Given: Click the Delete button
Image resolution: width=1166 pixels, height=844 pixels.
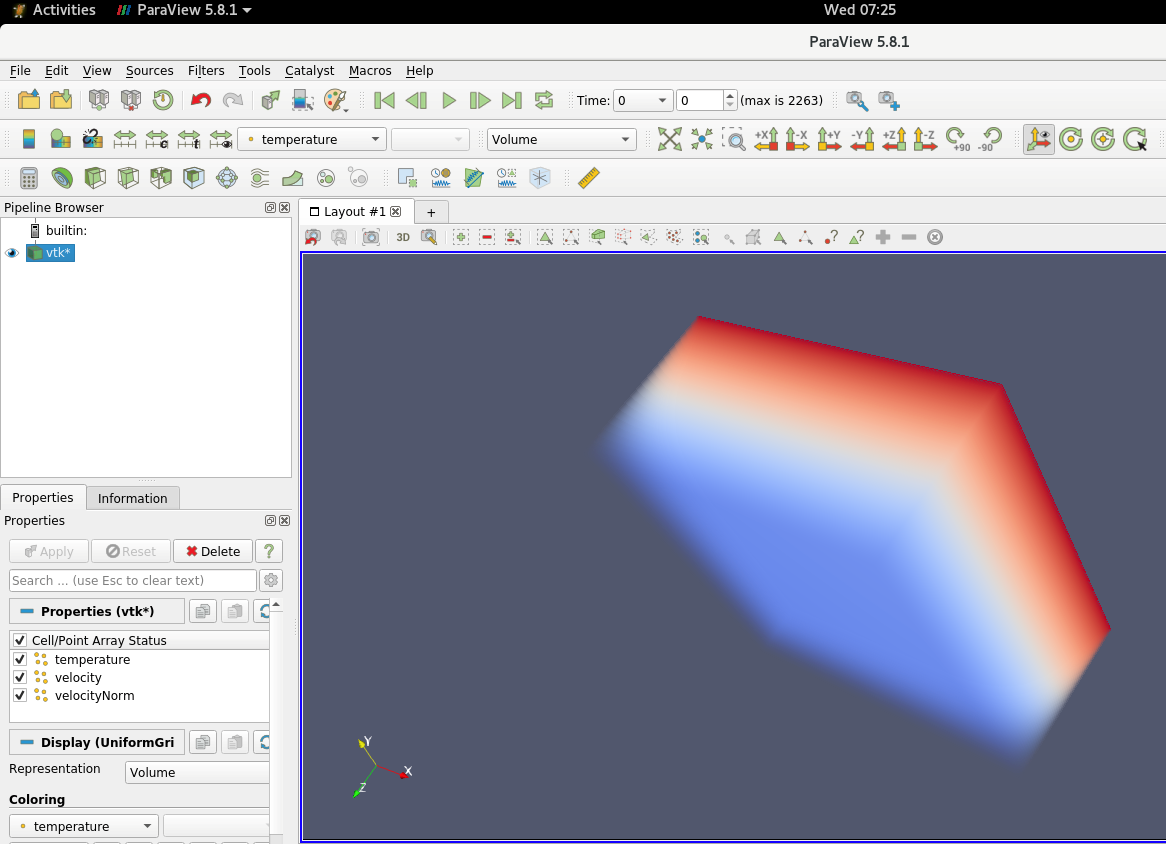Looking at the screenshot, I should click(x=213, y=551).
